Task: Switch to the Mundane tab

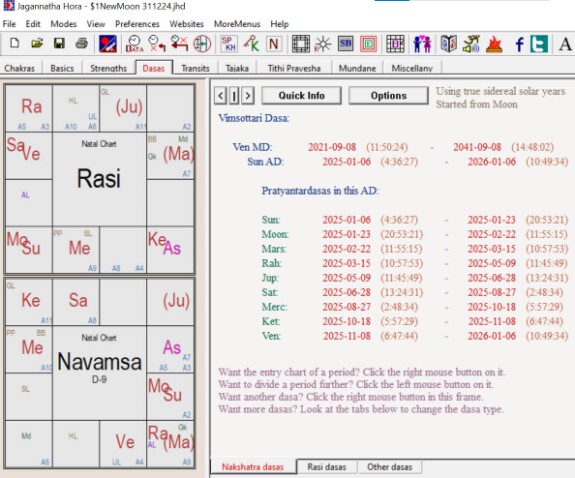Action: coord(357,68)
